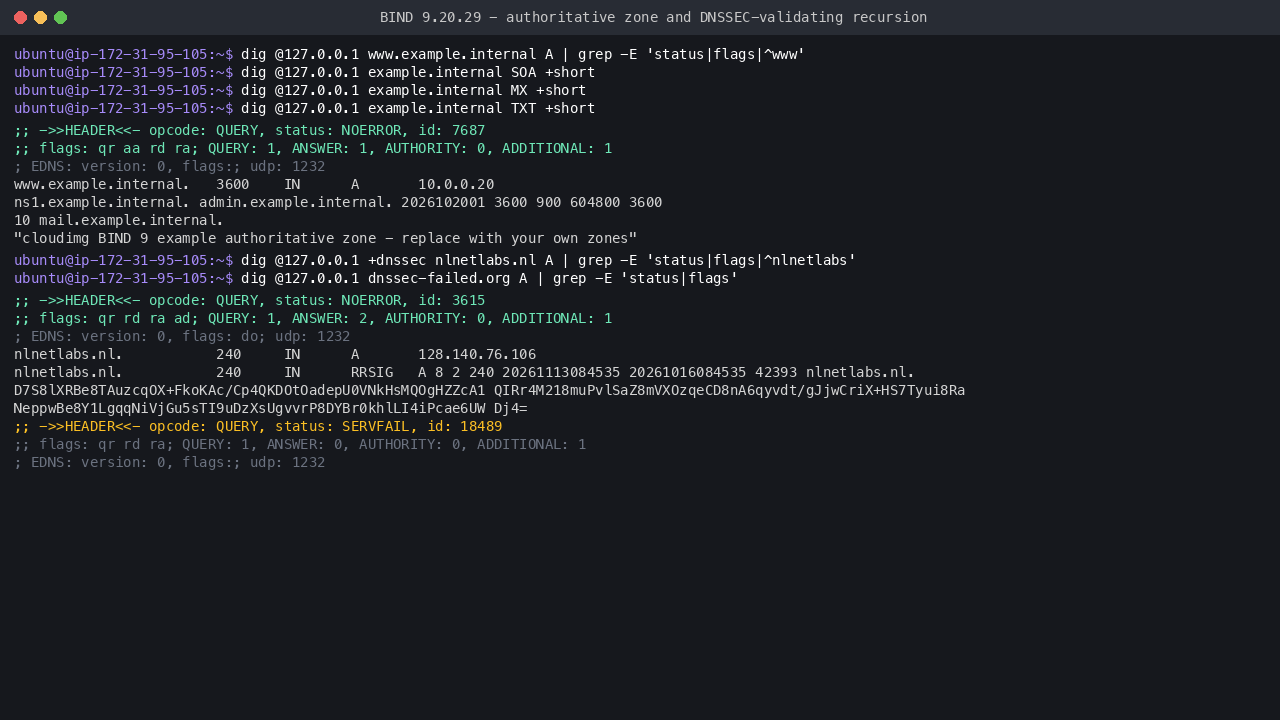Select the signature line starting 'D7S8lXRBe8'
Screen dimensions: 1280x720
coord(490,390)
